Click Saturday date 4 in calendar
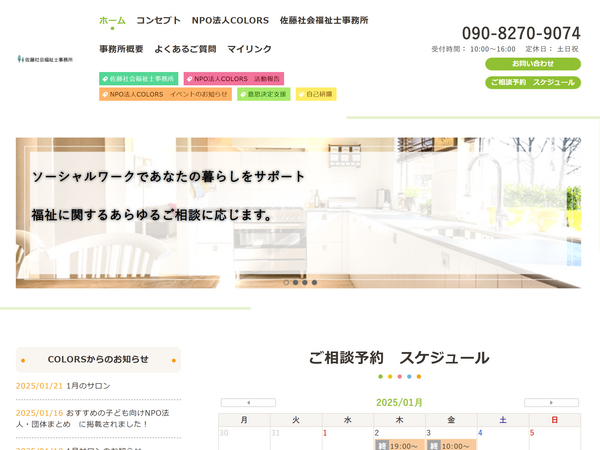Screen dimensions: 600x450 [480, 433]
